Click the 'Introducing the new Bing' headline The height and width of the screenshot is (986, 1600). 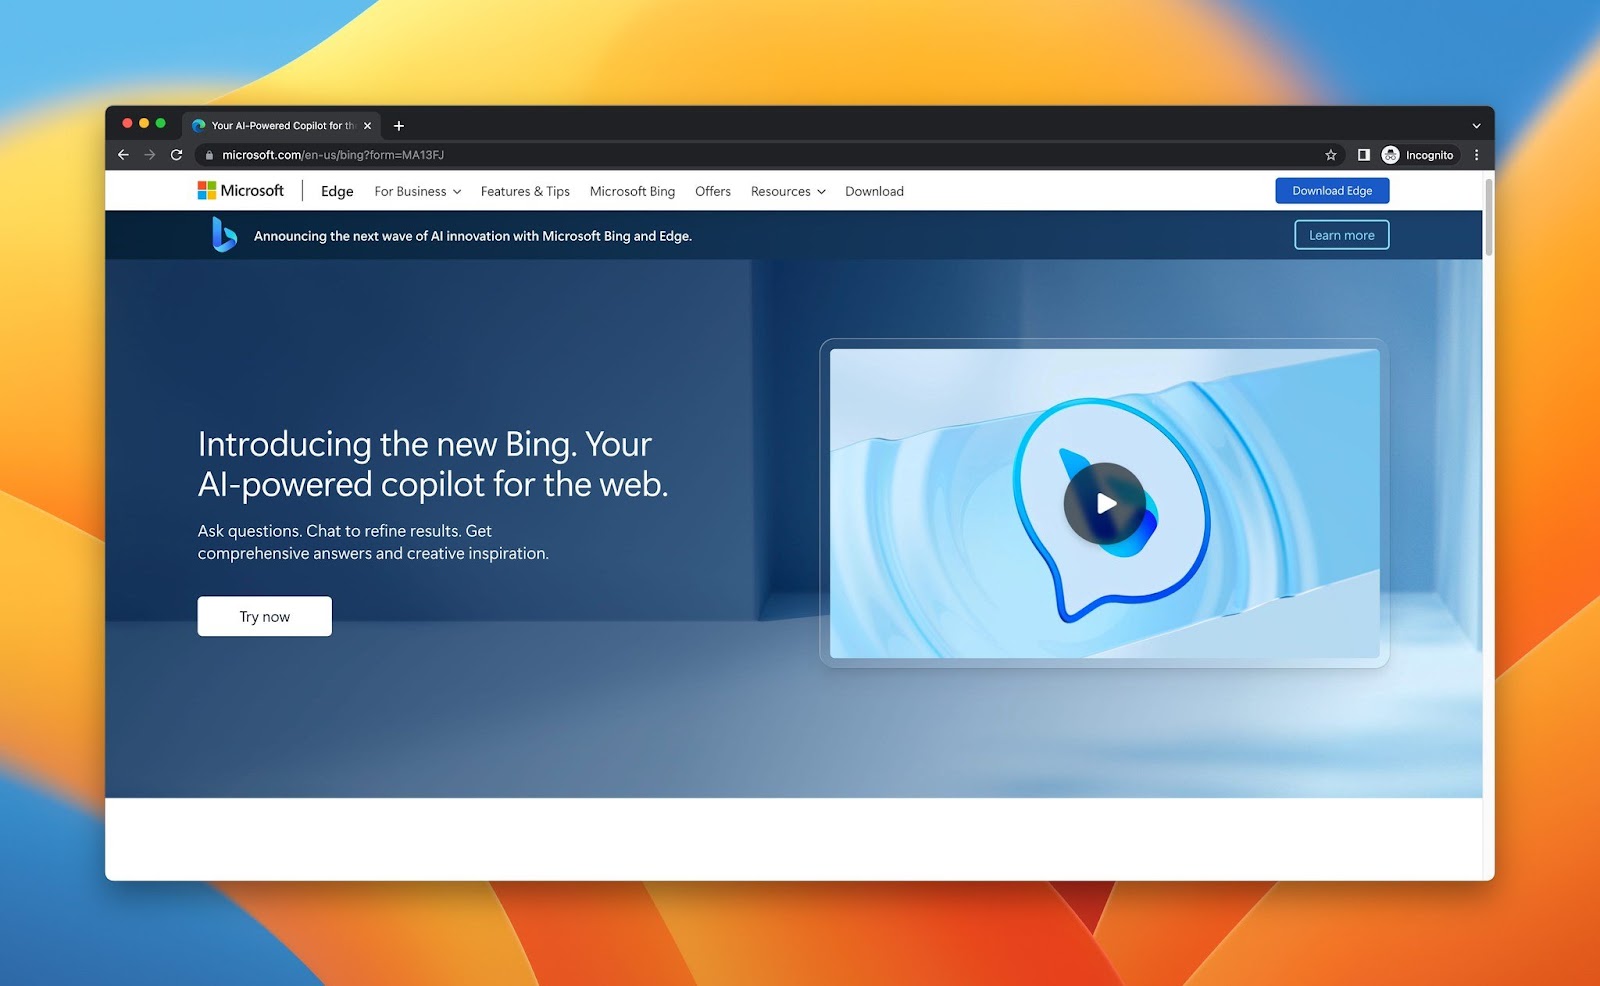(x=432, y=464)
